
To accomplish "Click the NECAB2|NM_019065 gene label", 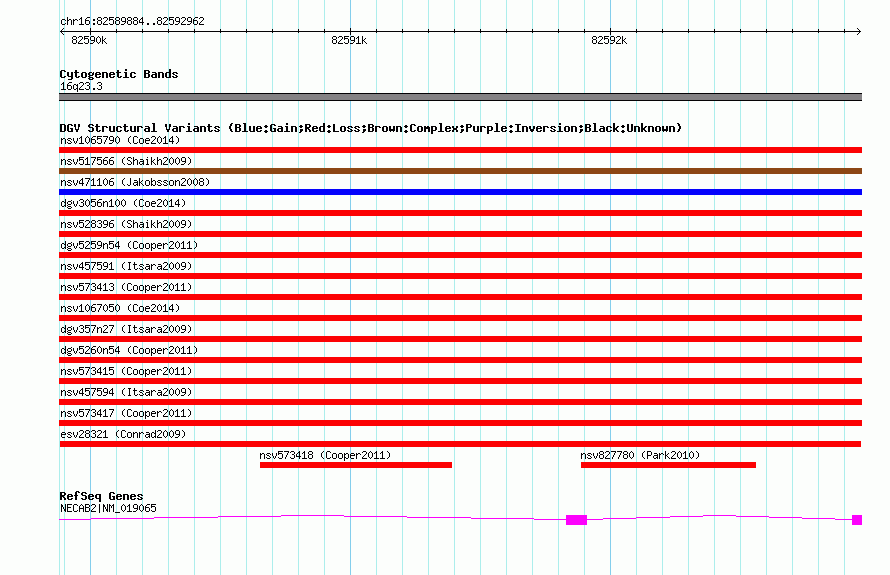I will point(108,509).
